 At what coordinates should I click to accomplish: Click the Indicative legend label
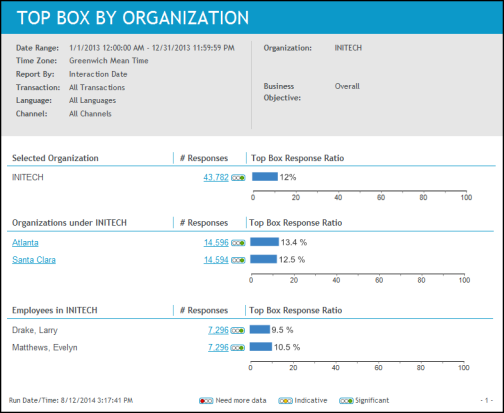311,400
